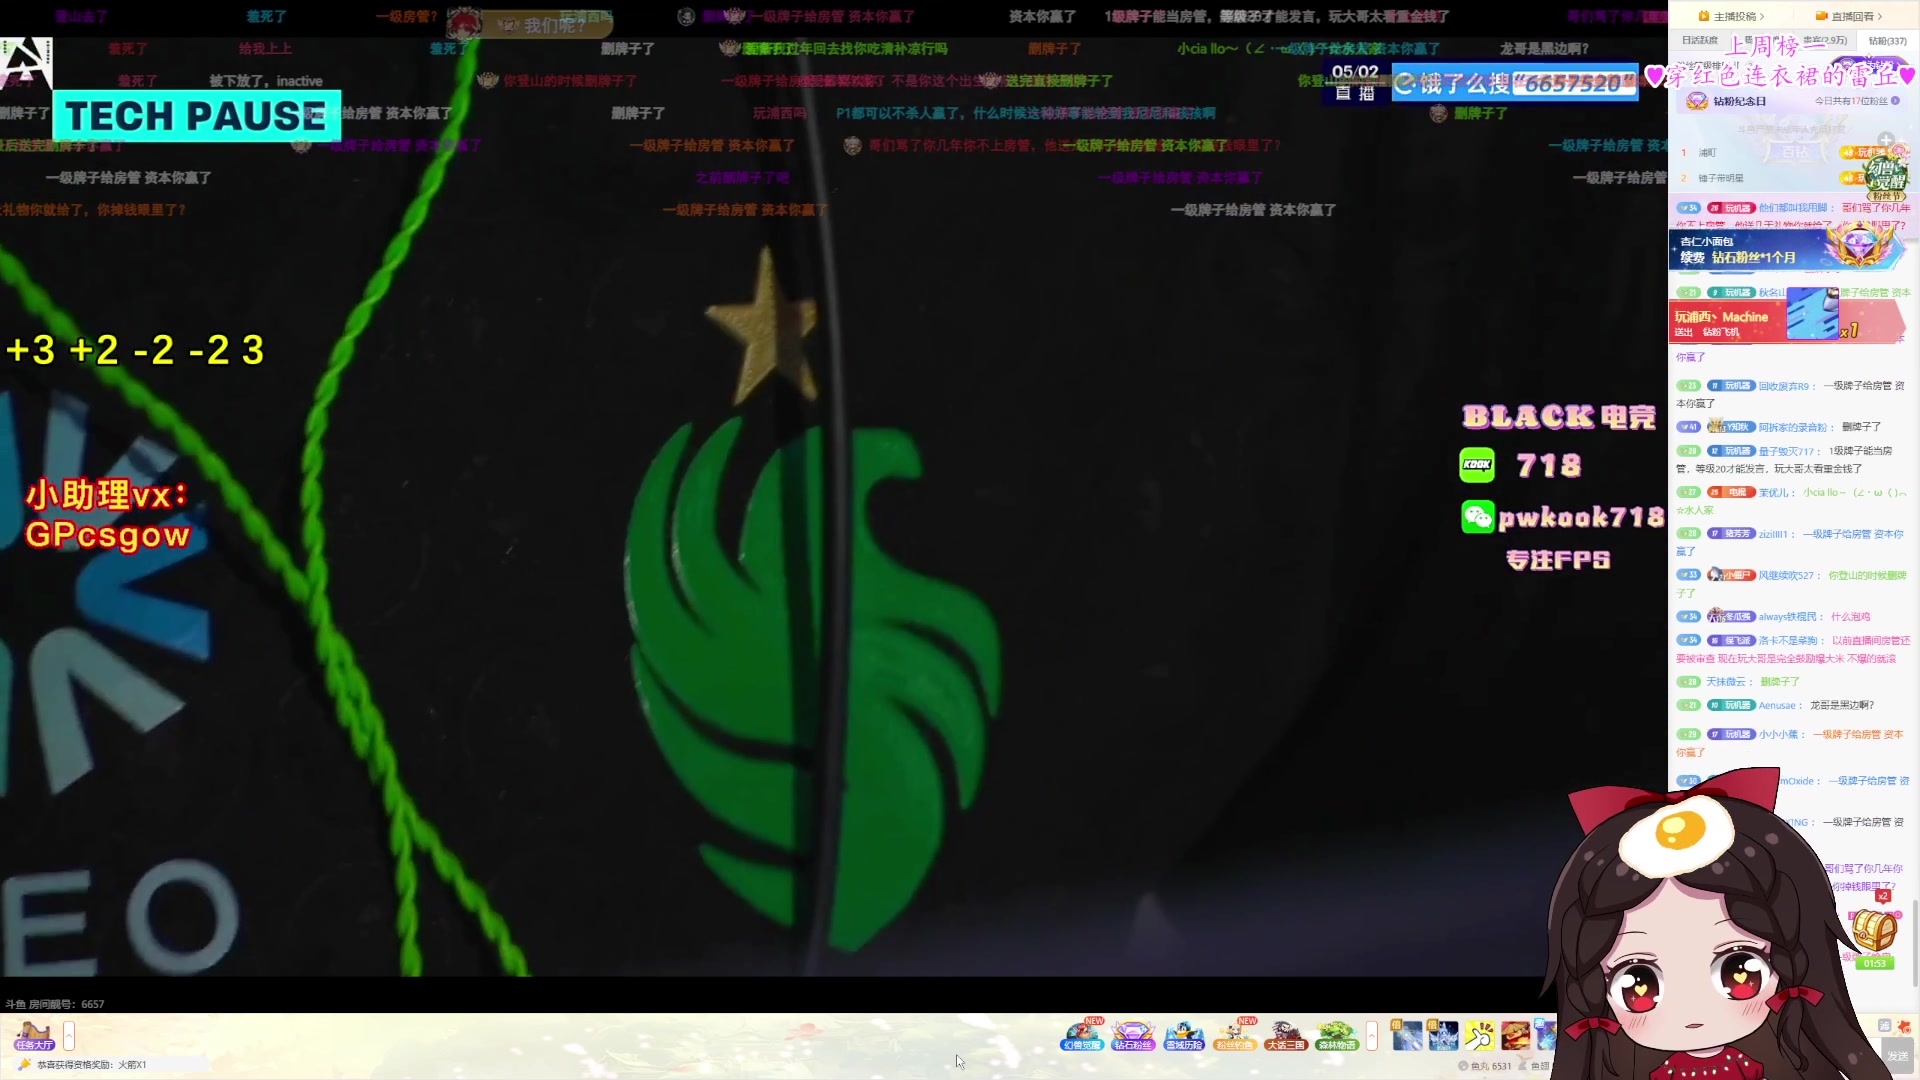The image size is (1920, 1080).
Task: Collapse the task hall panel arrow
Action: [x=69, y=1035]
